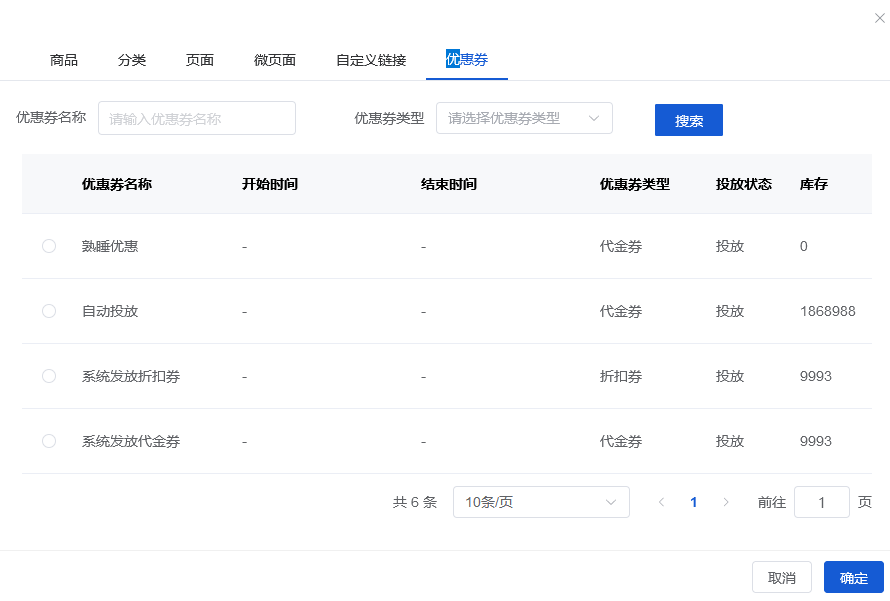Open the 10条/页 page size dropdown
This screenshot has height=601, width=890.
pos(541,502)
